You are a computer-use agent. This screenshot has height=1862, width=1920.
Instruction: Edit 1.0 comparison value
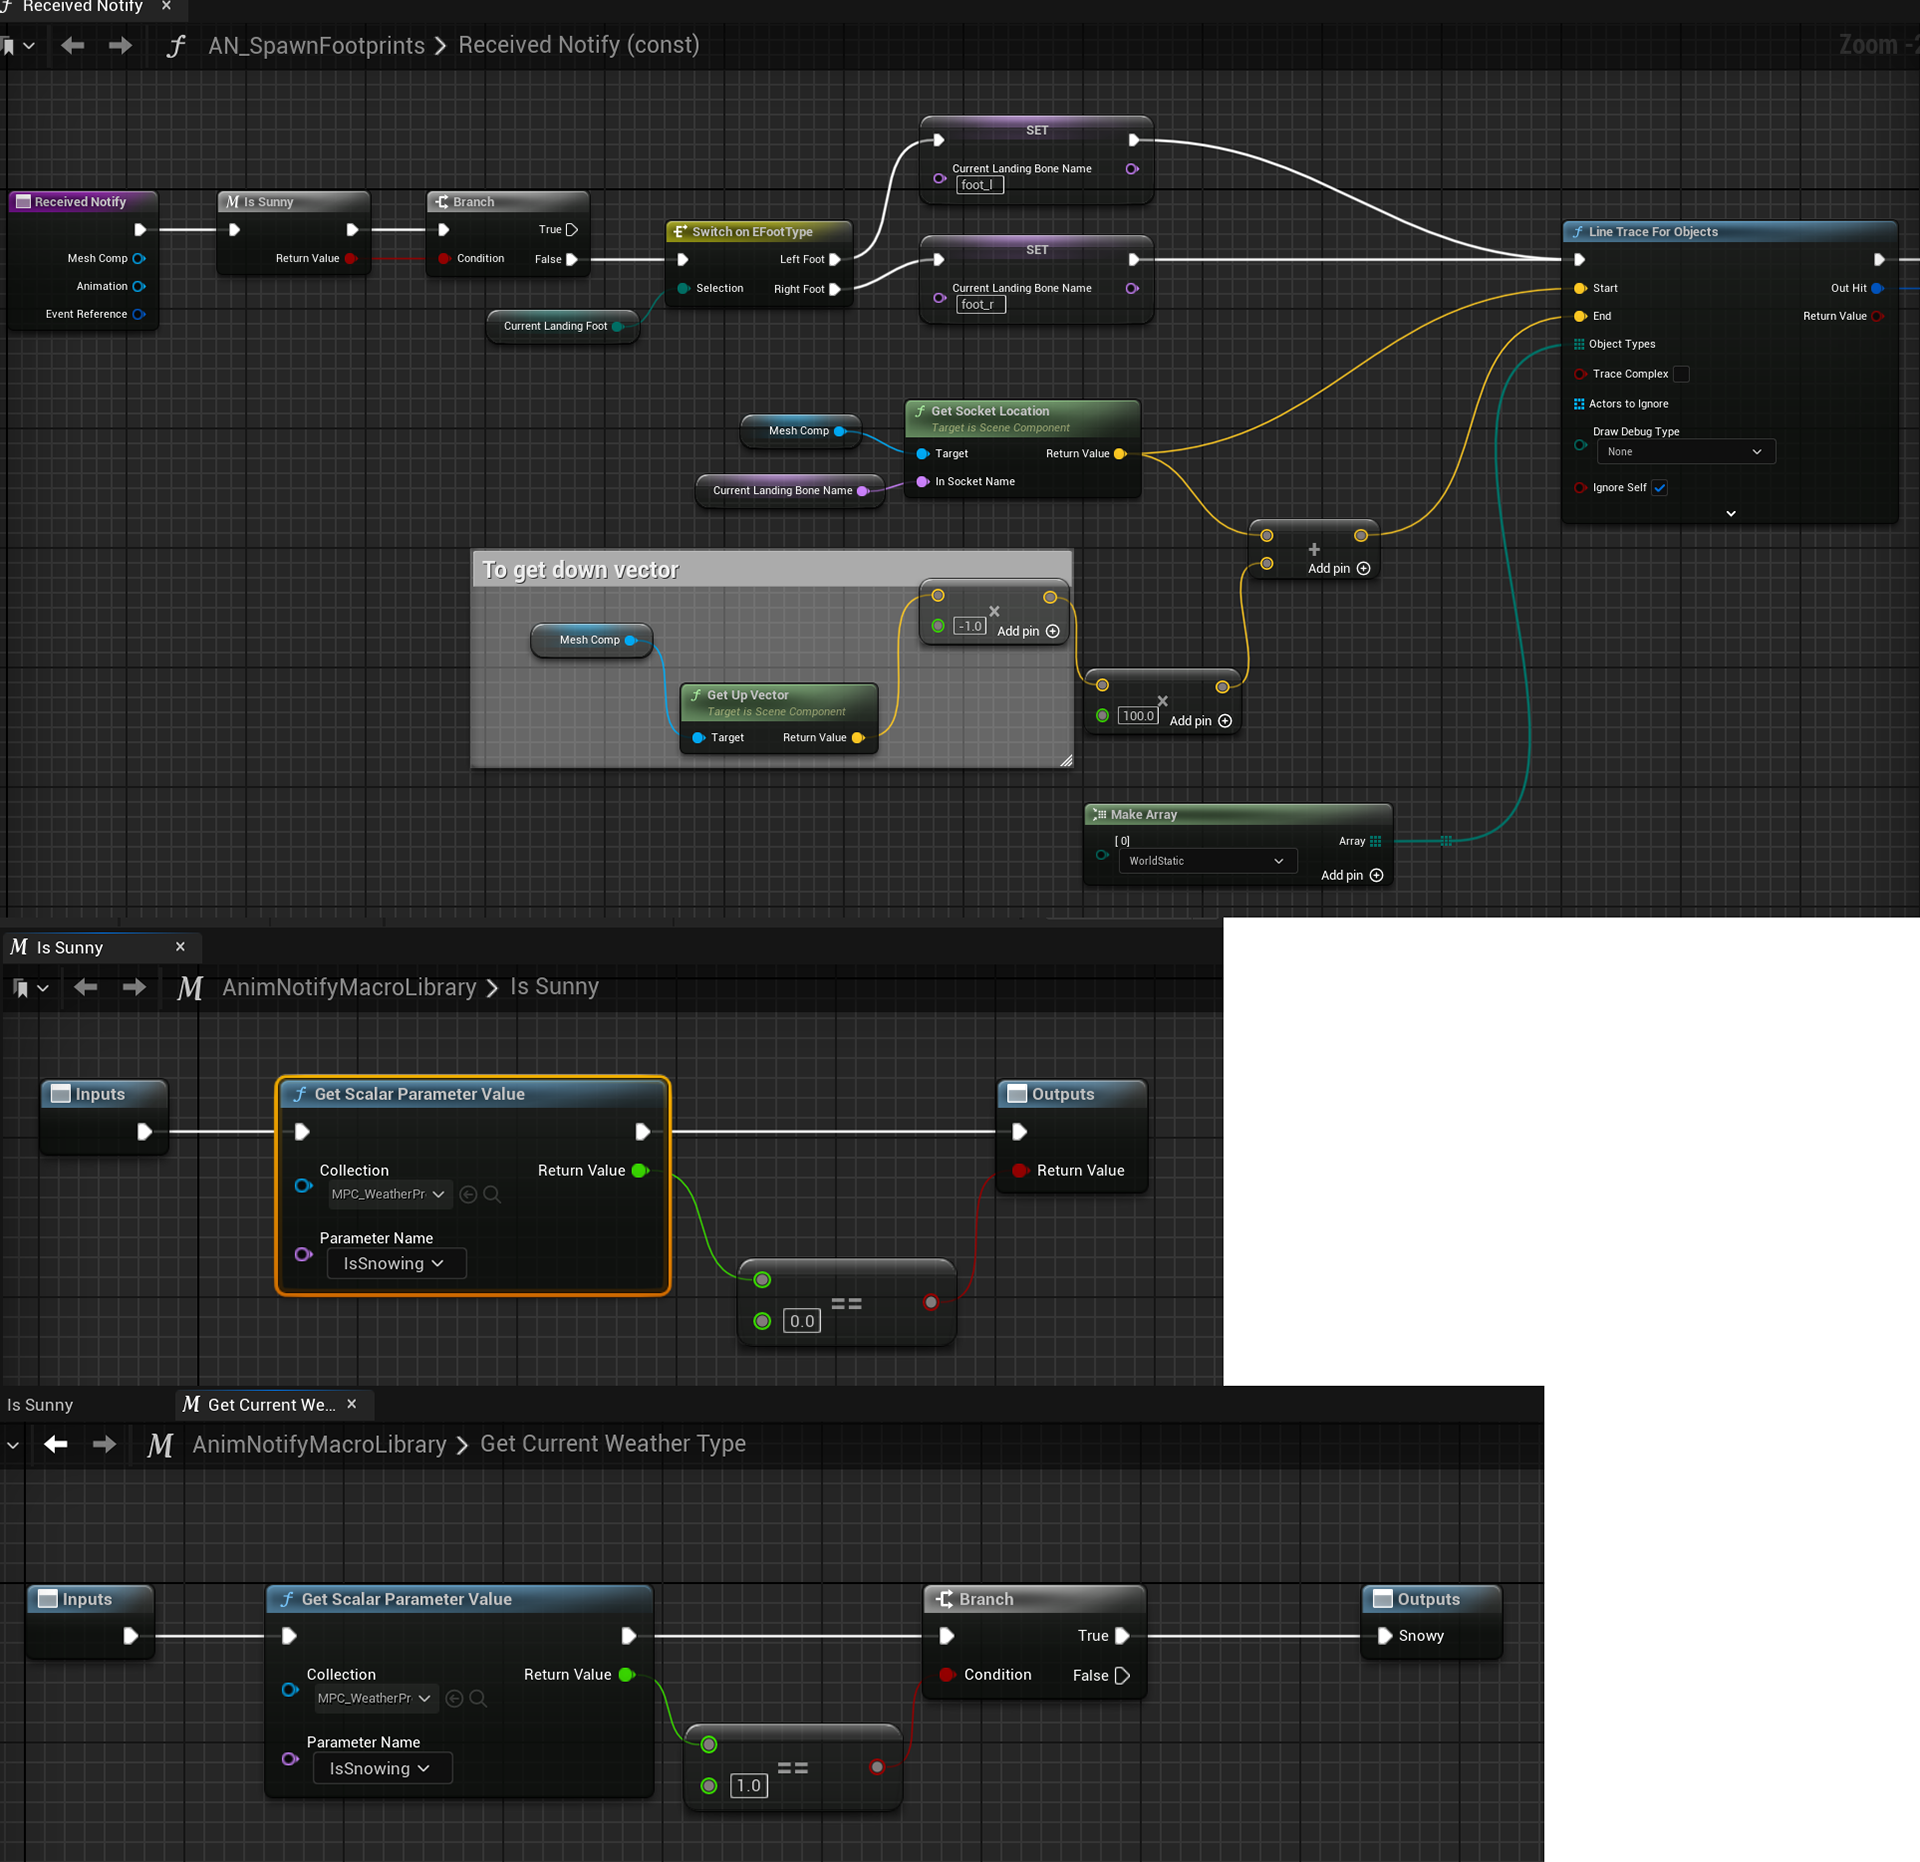click(x=748, y=1786)
